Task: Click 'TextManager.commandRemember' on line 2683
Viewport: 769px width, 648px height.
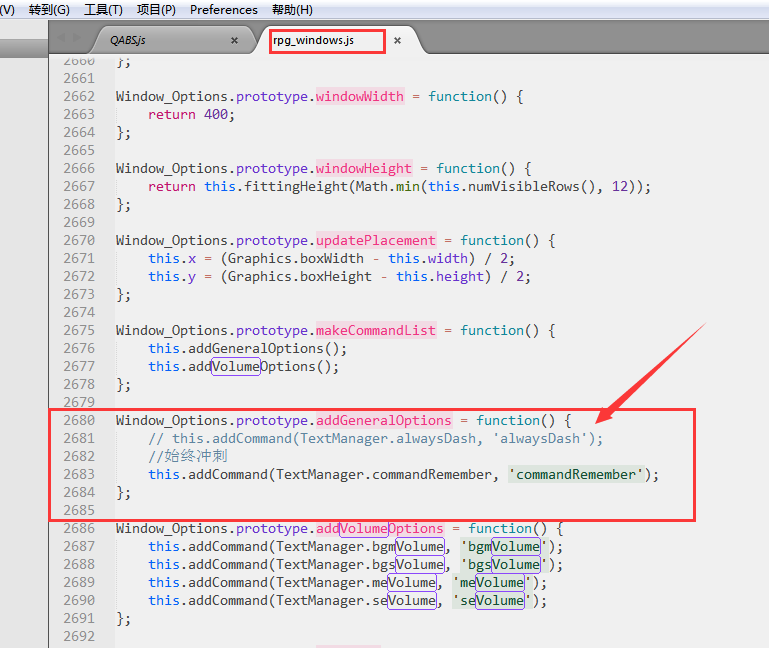Action: coord(384,474)
